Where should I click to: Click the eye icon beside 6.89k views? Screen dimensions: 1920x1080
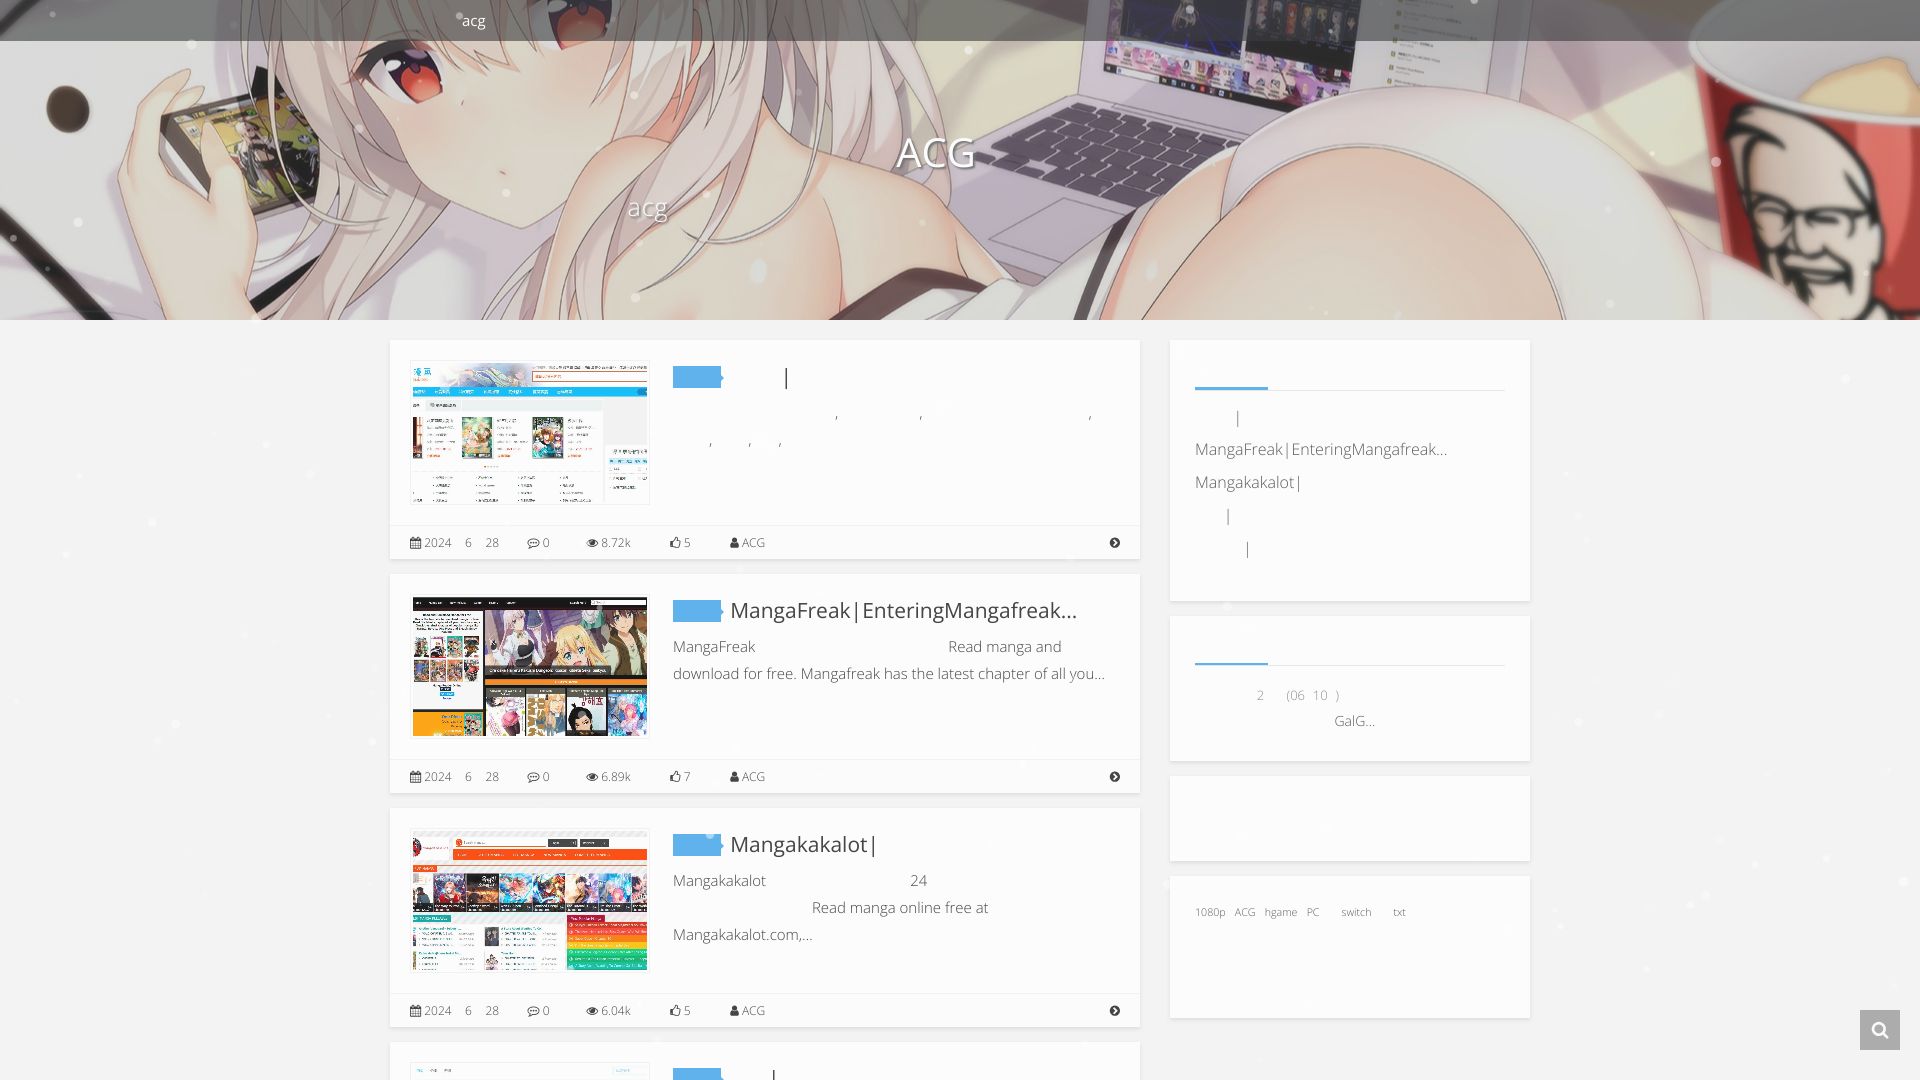(x=592, y=777)
